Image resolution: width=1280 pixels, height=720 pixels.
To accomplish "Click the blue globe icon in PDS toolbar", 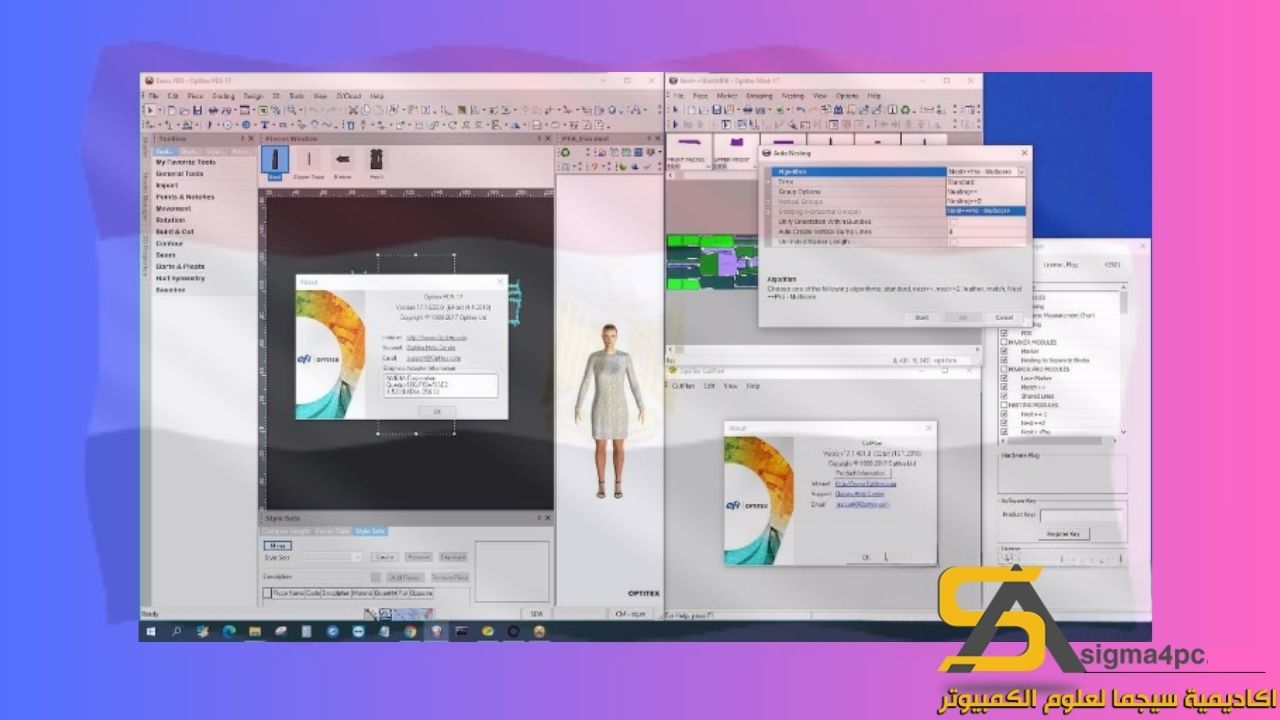I will (x=246, y=125).
